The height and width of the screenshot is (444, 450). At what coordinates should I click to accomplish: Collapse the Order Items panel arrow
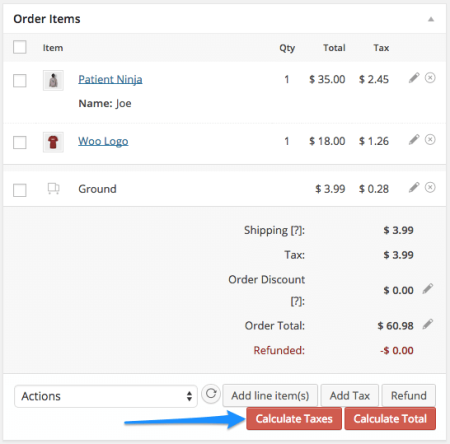pyautogui.click(x=431, y=19)
